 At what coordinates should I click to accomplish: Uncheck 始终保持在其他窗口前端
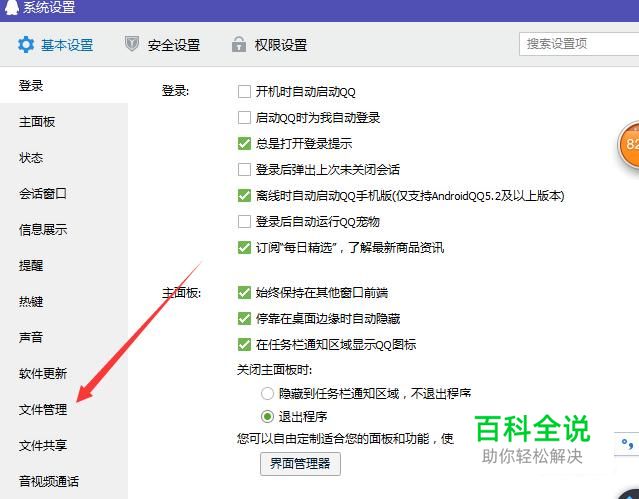pos(244,292)
